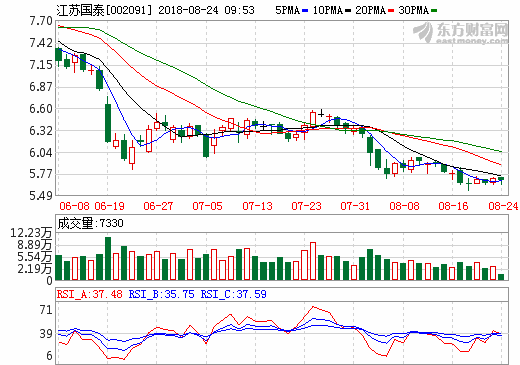Click the 7.15 price axis label
The image size is (520, 365).
tap(41, 65)
